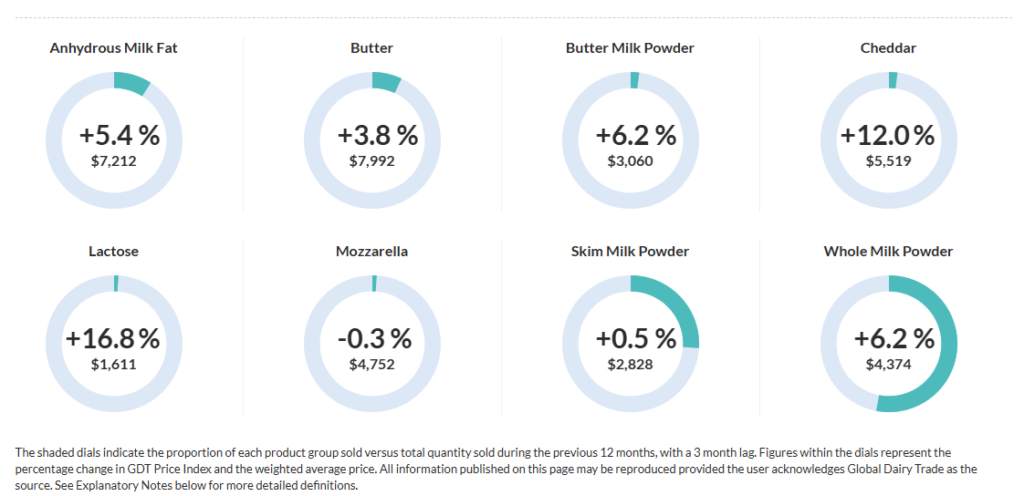Click the +5.4 % Anhydrous Milk Fat figure

(114, 135)
